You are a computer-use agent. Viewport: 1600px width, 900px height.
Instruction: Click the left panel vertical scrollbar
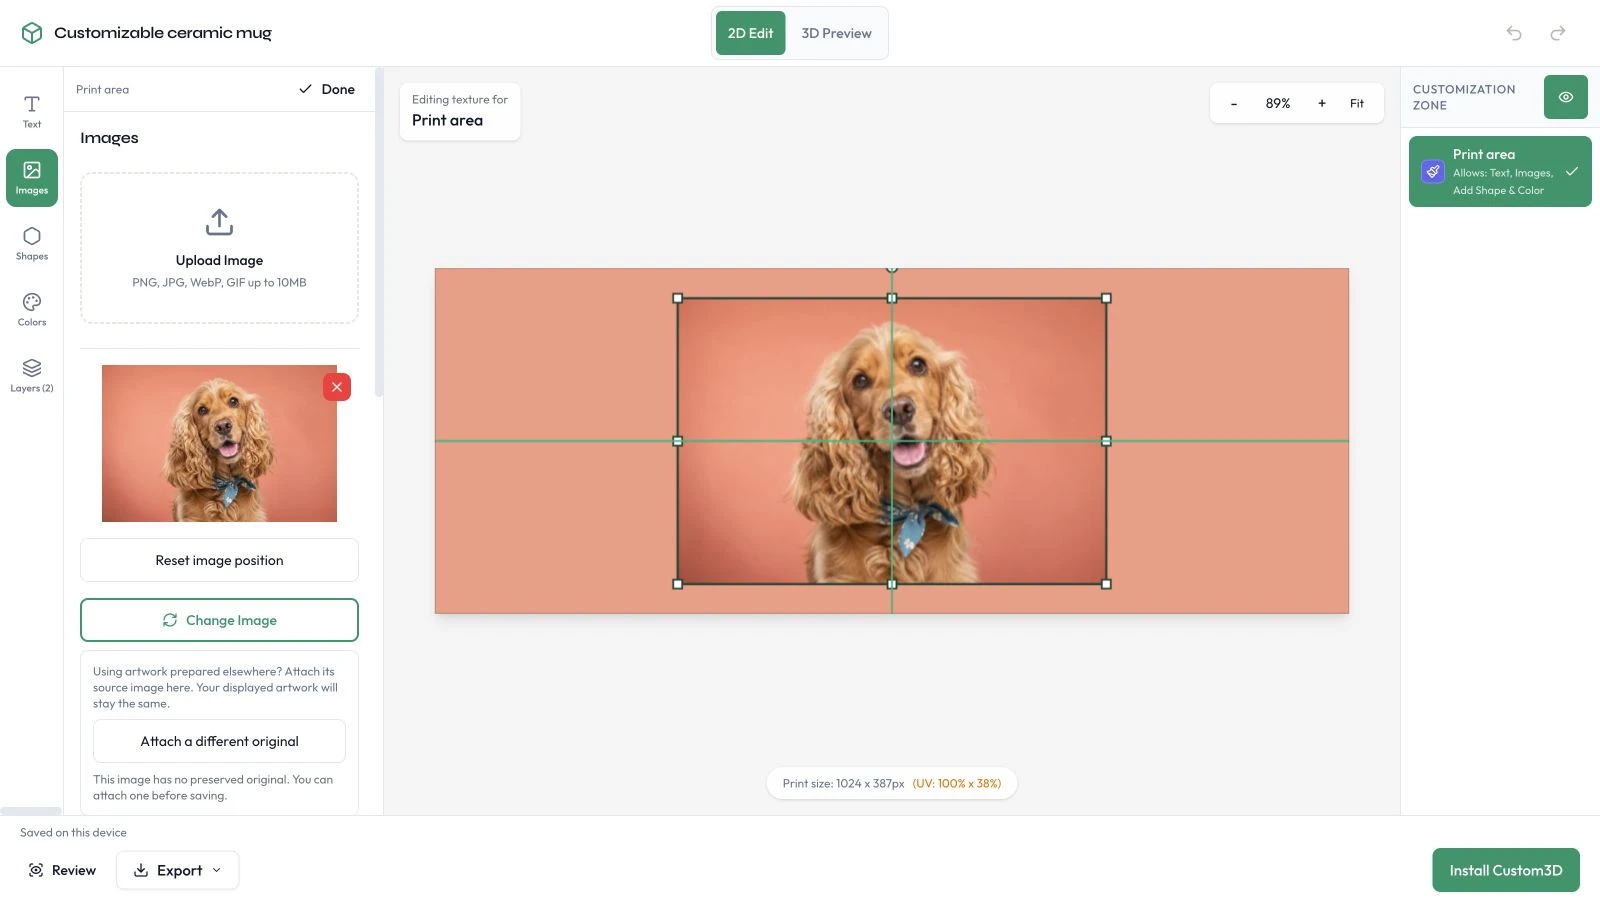pos(379,232)
